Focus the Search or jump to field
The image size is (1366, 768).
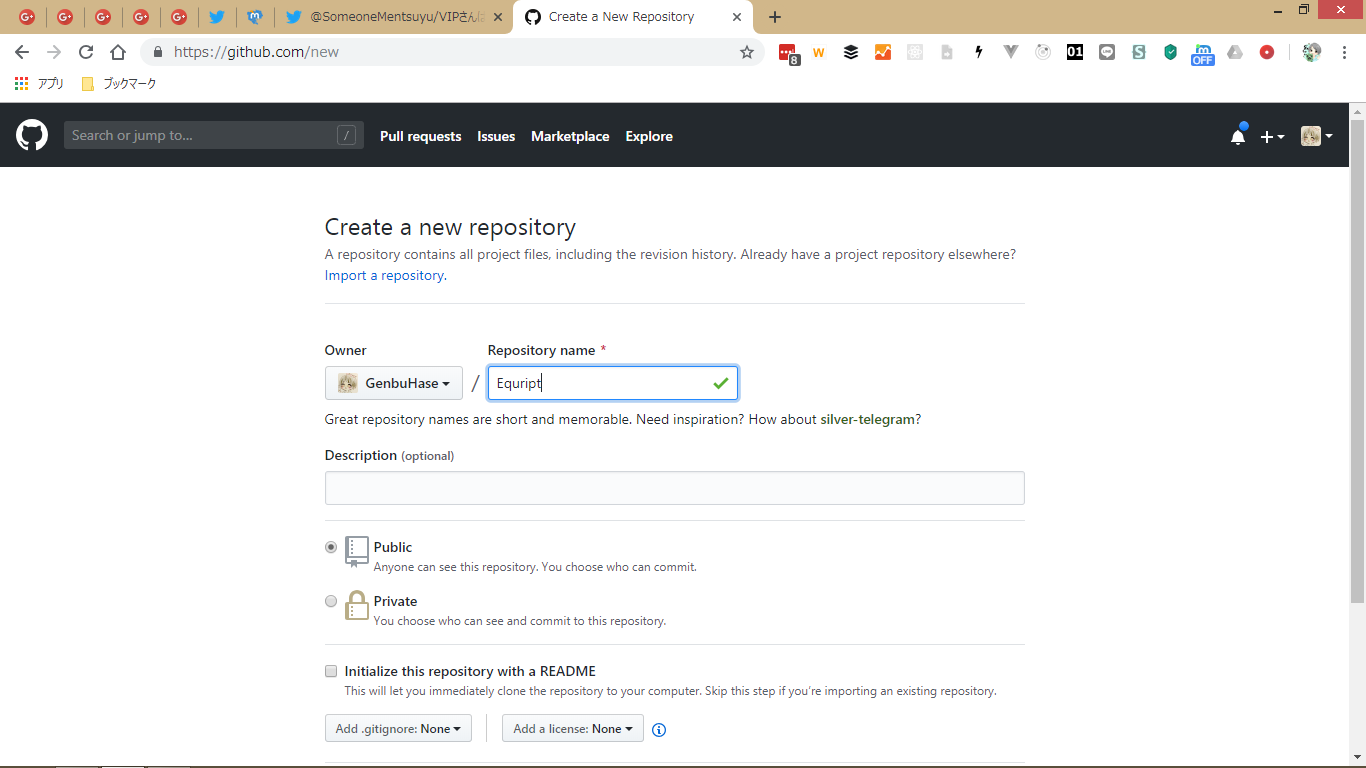(214, 135)
